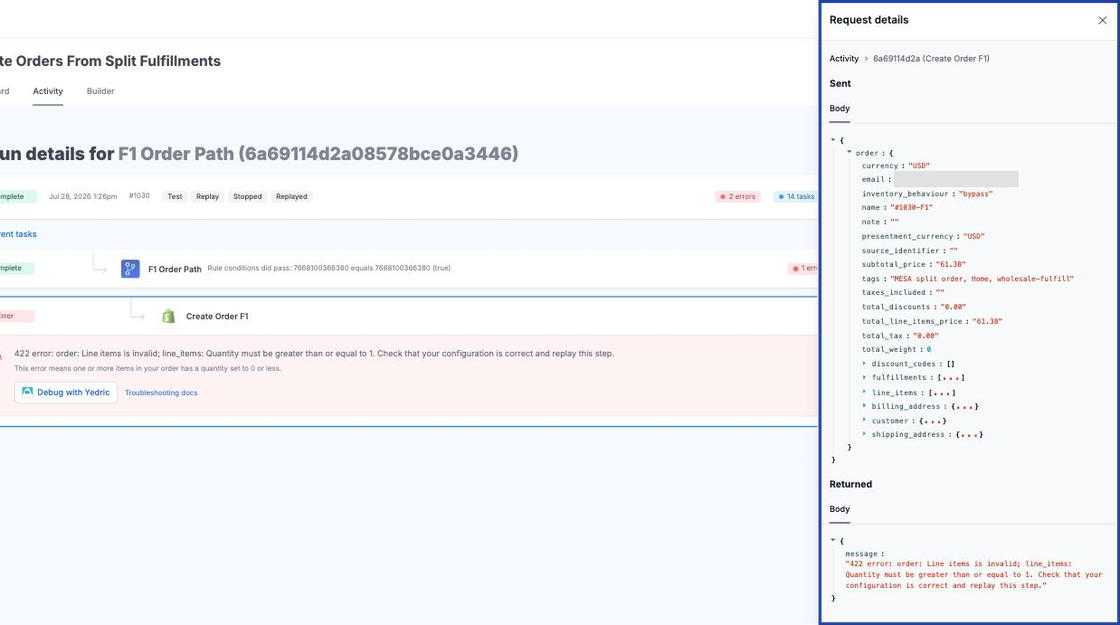Select the Sent Body tab

coord(839,109)
